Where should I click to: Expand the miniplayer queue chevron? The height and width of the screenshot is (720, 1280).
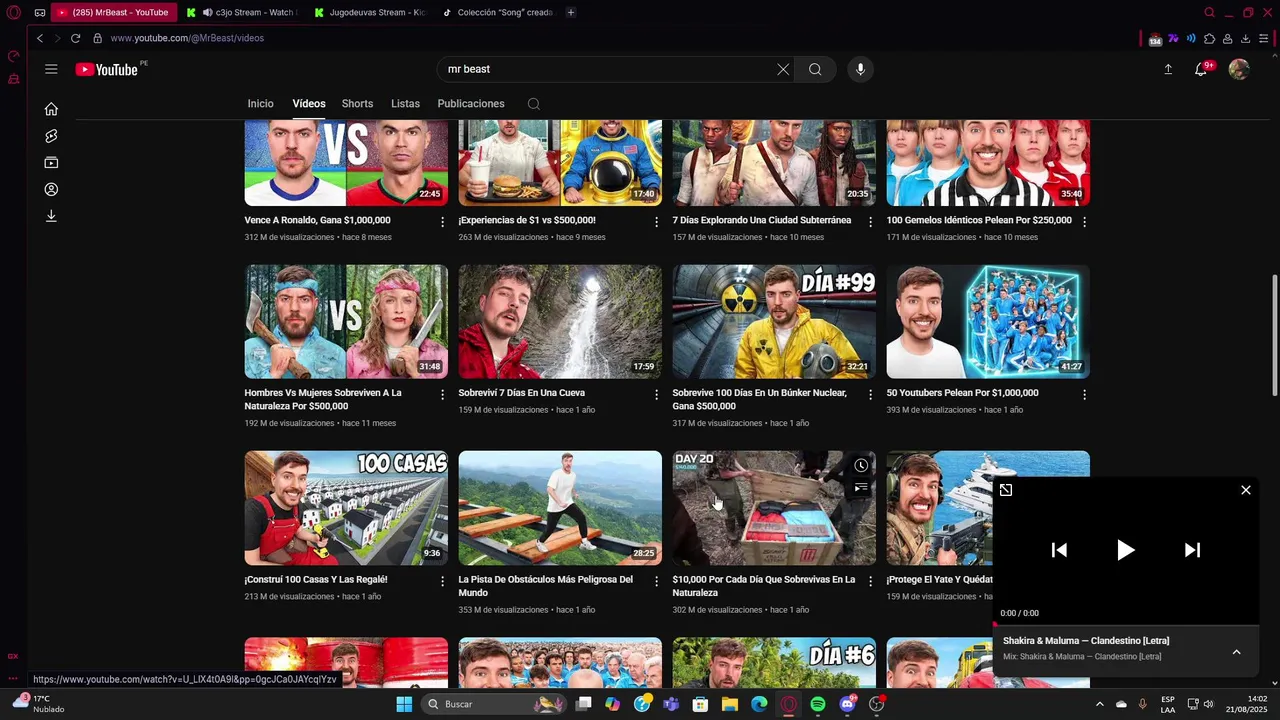[1236, 652]
